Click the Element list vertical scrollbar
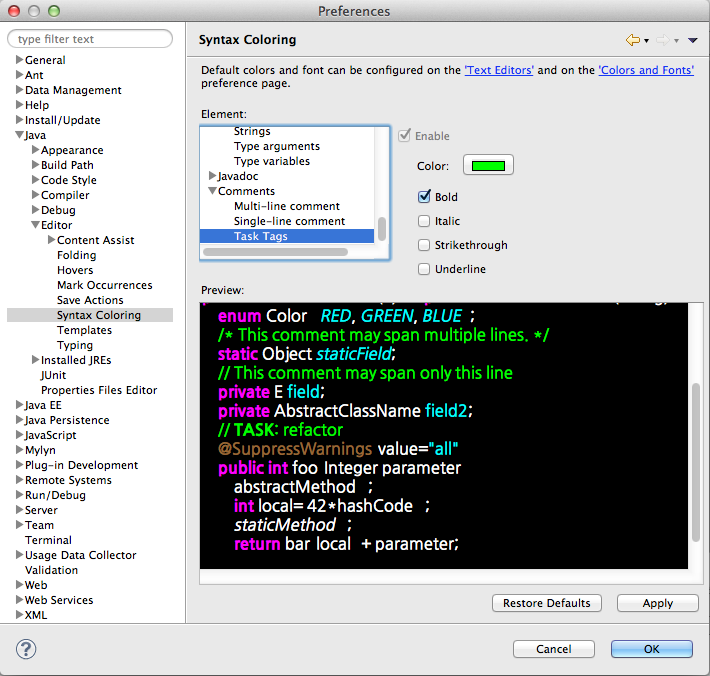710x676 pixels. pos(382,229)
